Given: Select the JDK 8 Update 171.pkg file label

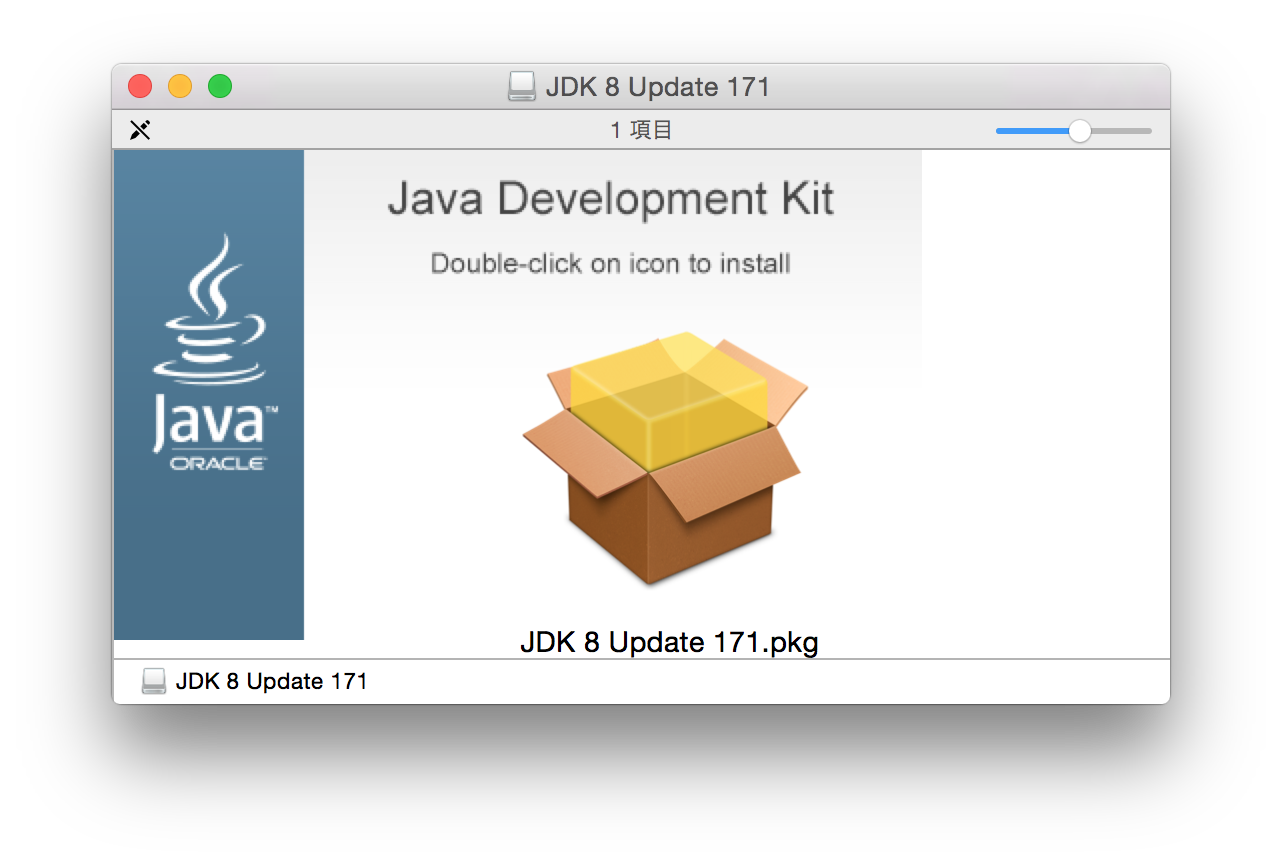Looking at the screenshot, I should pyautogui.click(x=668, y=642).
